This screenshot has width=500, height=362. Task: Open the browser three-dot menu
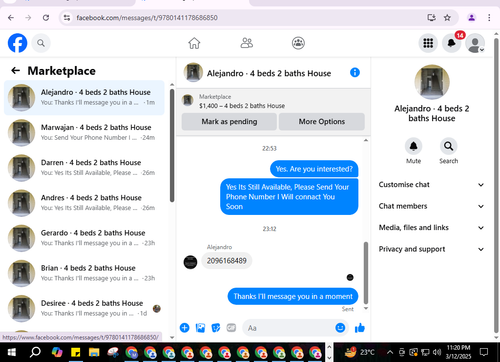pos(489,18)
